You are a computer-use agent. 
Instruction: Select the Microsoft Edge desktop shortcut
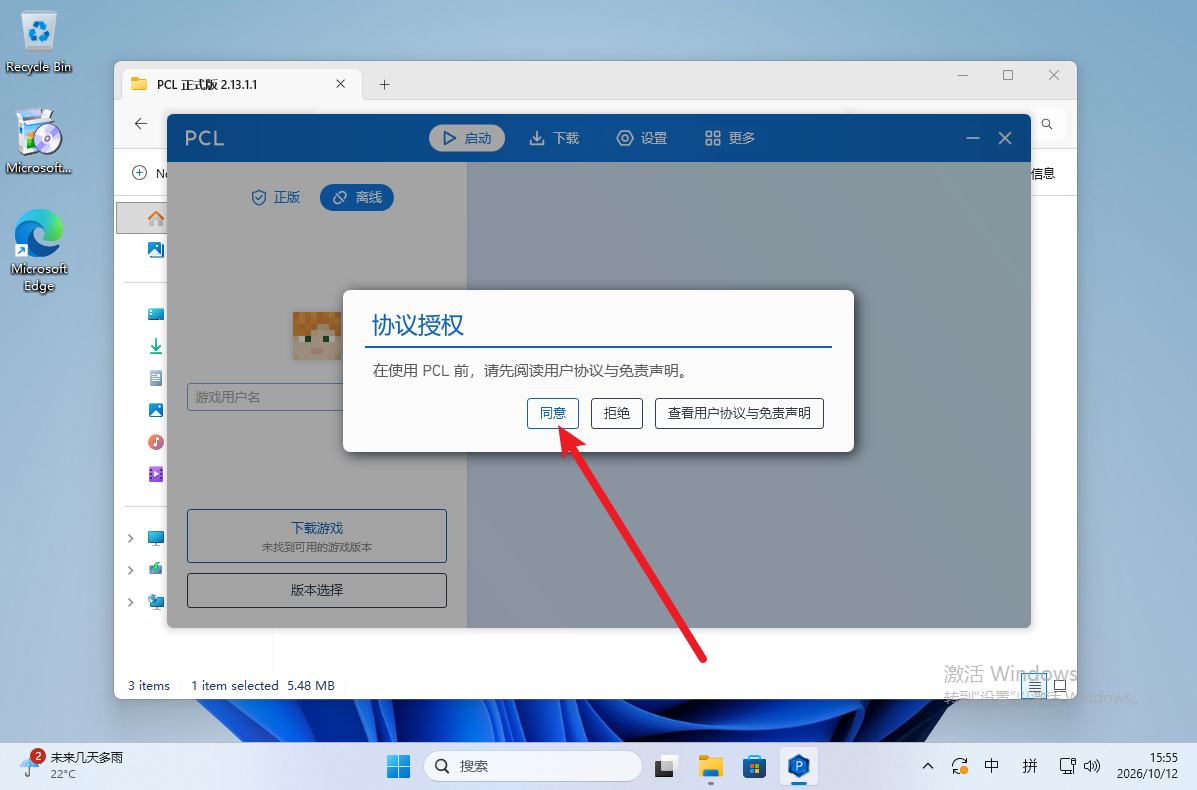[39, 251]
